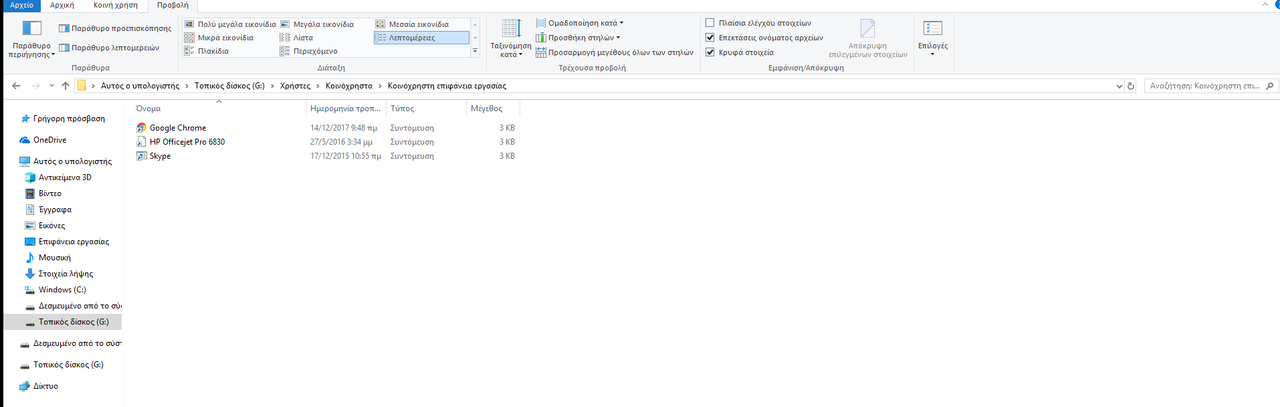Switch layout to Μεσαία εικονίδια
Screen dimensions: 1280x407
click(413, 23)
